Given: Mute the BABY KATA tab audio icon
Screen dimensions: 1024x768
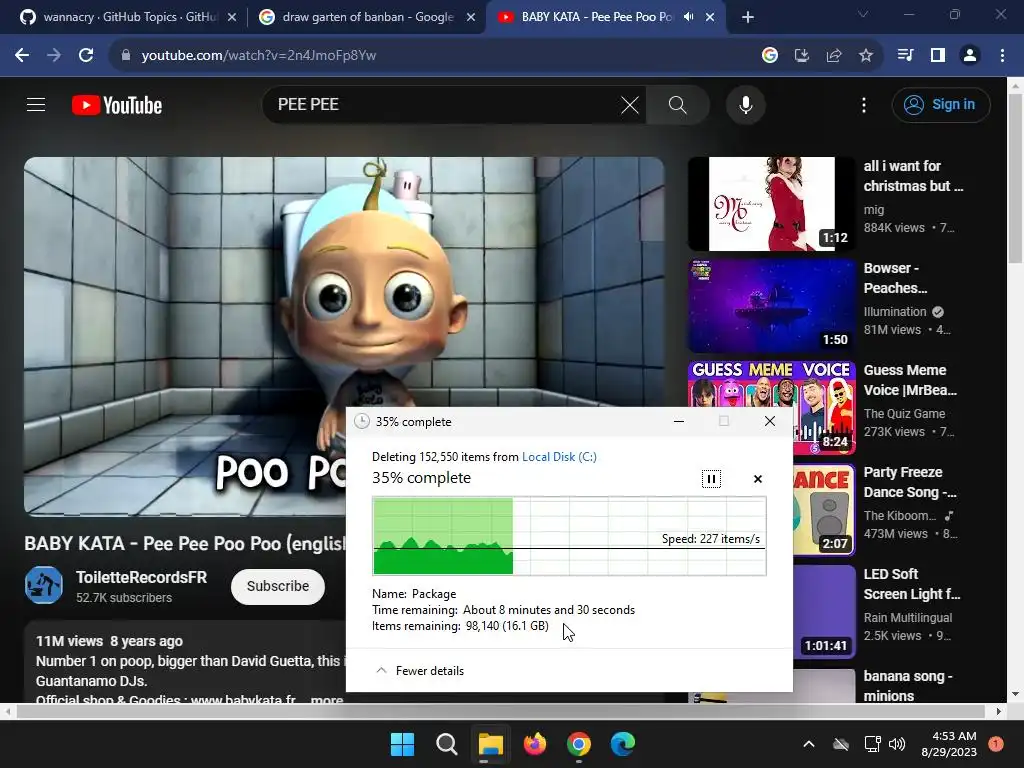Looking at the screenshot, I should (688, 17).
